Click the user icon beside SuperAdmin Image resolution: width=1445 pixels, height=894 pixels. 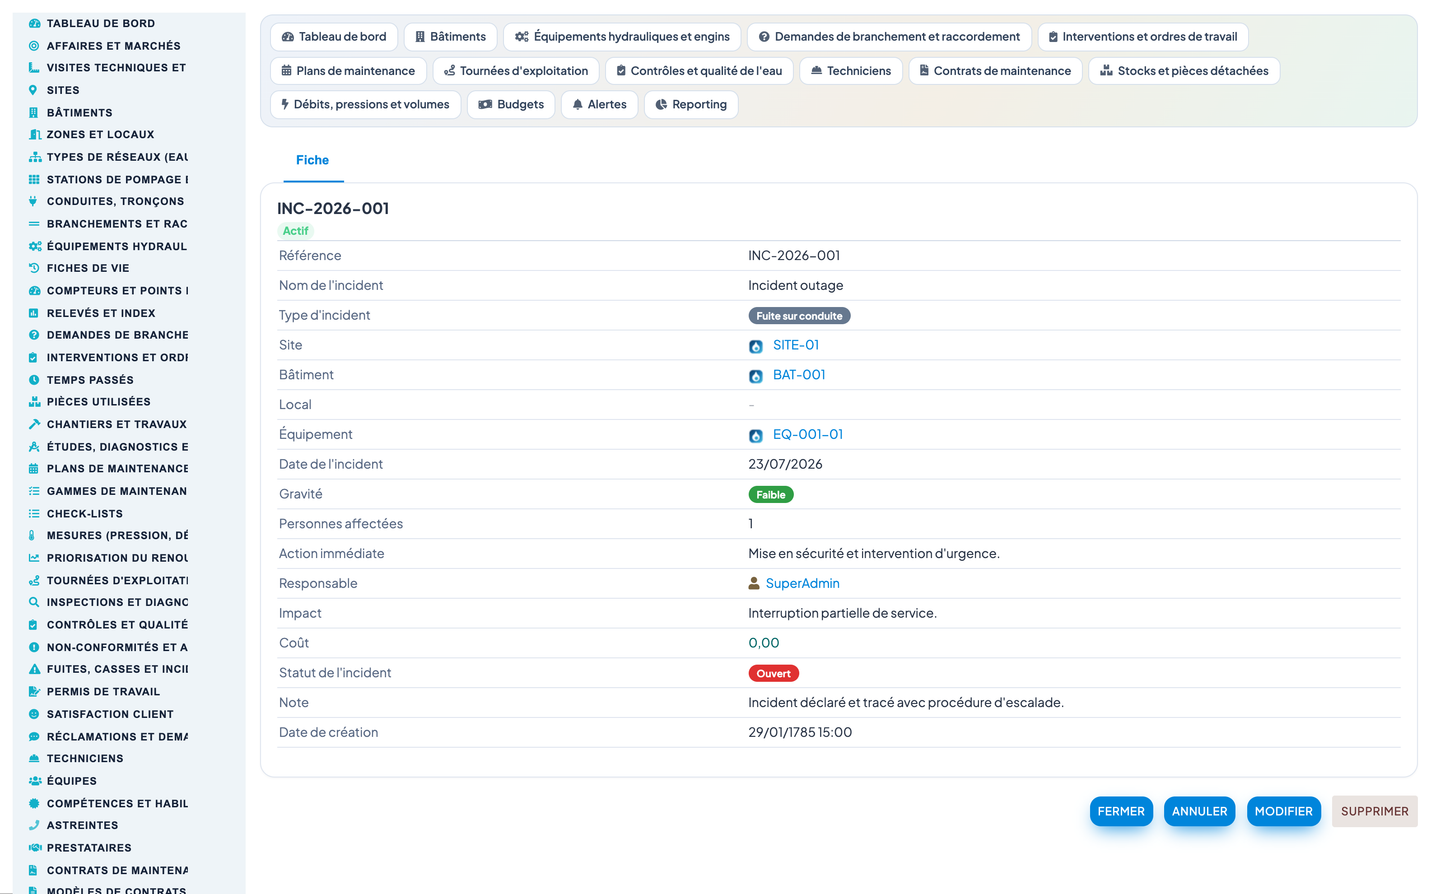(754, 583)
